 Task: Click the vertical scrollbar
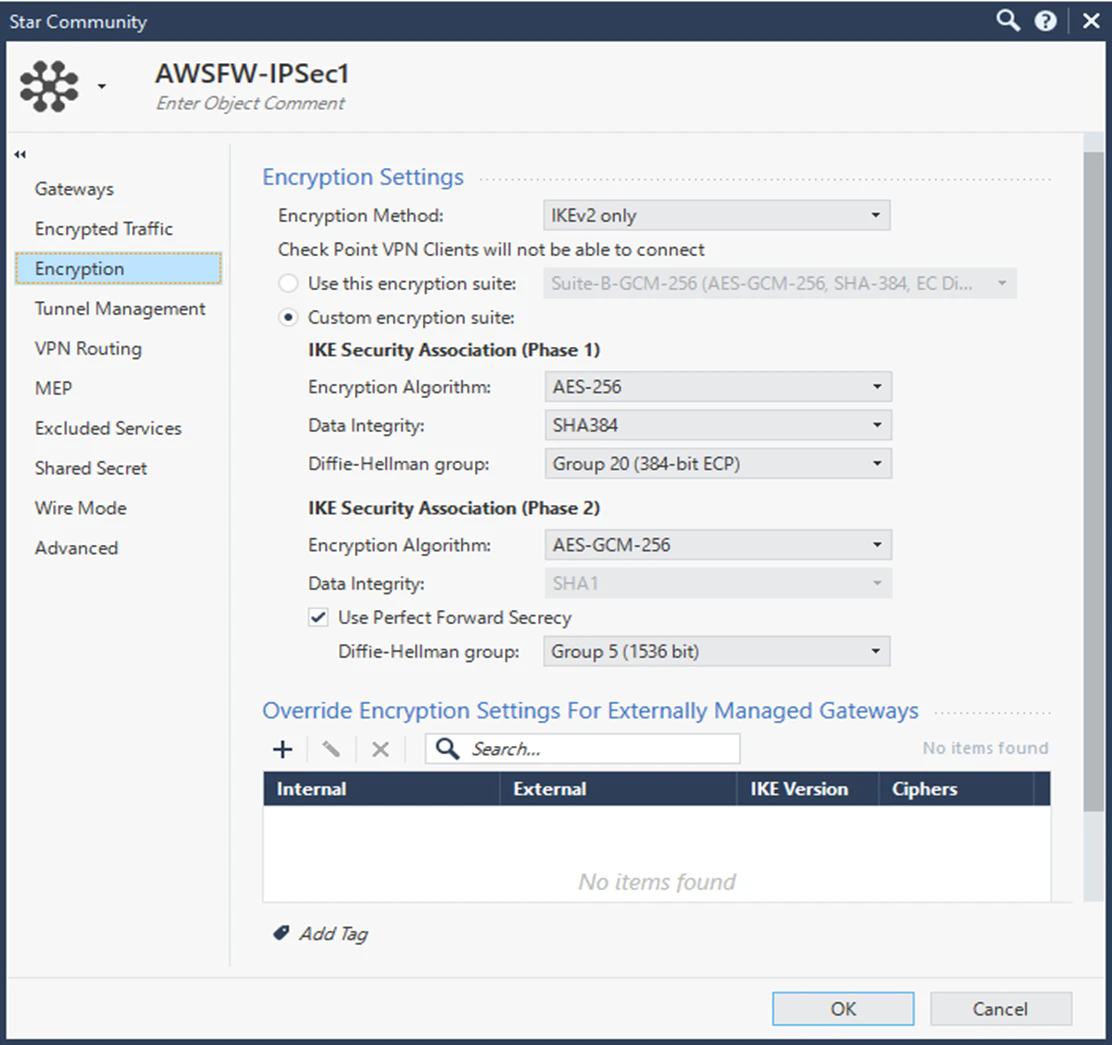(1094, 482)
